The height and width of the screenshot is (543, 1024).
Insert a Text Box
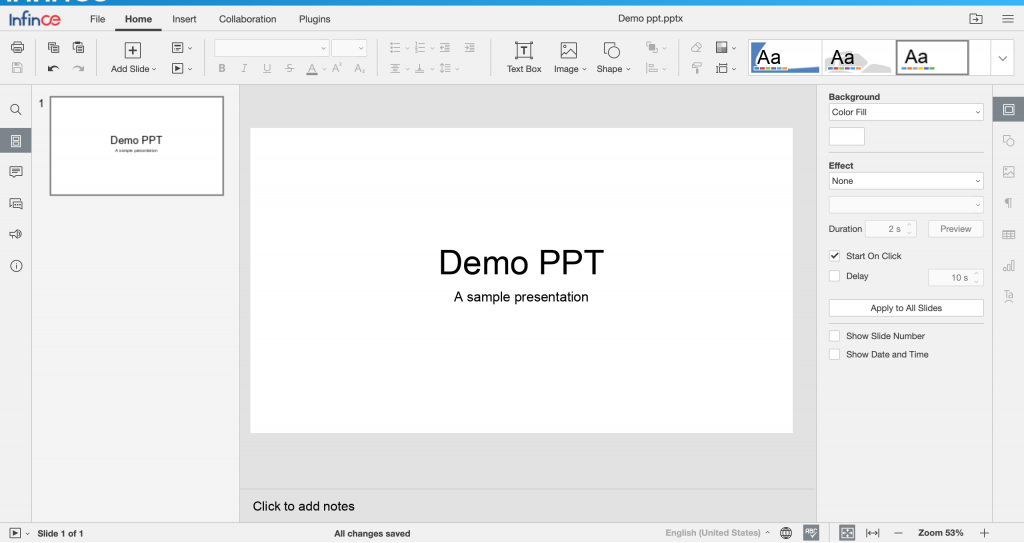[524, 57]
